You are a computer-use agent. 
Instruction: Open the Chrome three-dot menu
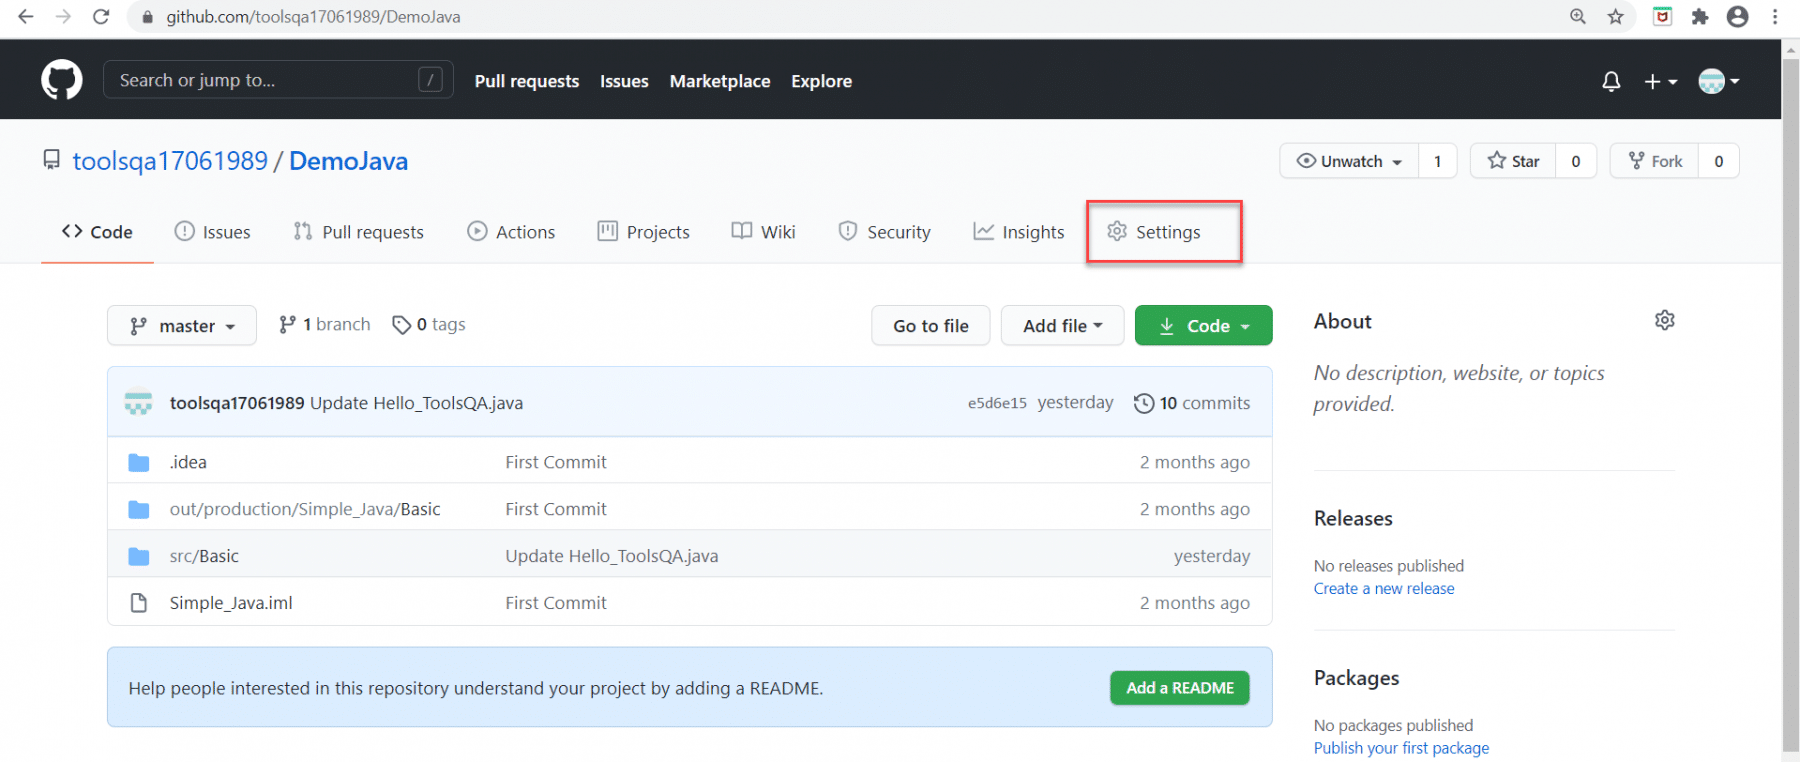pos(1775,17)
